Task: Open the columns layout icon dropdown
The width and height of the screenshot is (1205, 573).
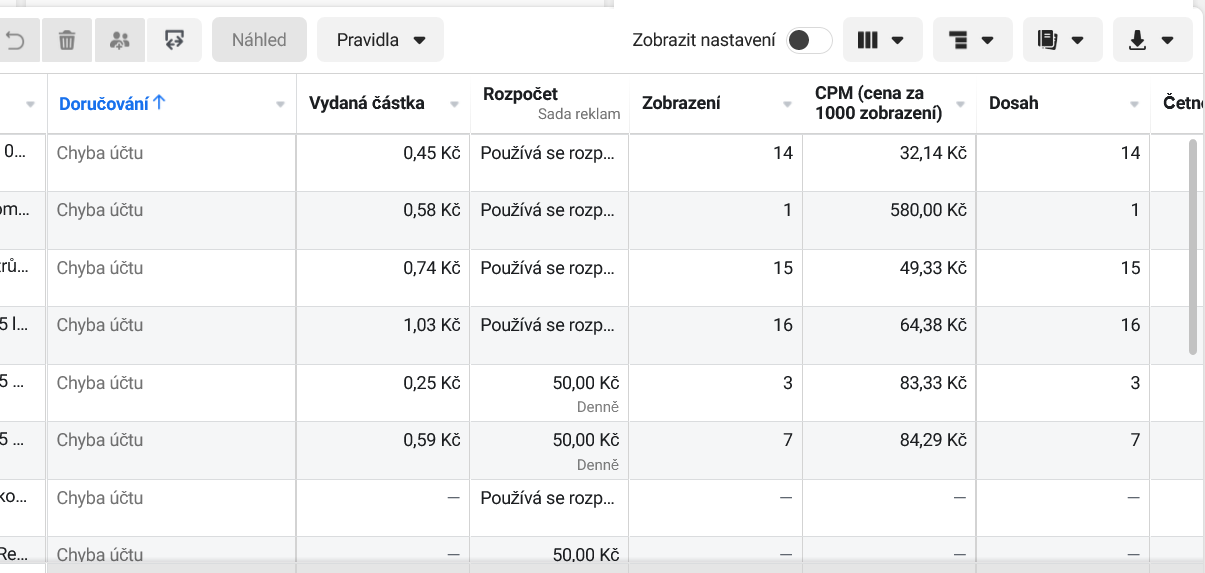Action: coord(881,40)
